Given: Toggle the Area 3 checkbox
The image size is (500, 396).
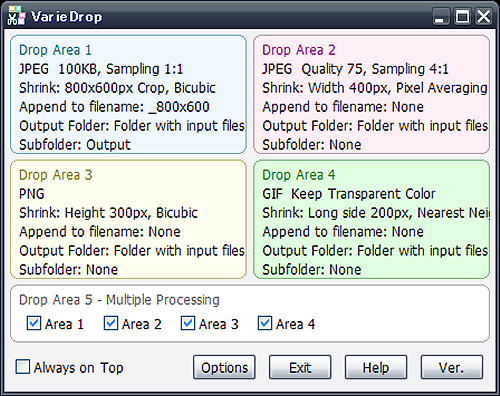Looking at the screenshot, I should (188, 323).
